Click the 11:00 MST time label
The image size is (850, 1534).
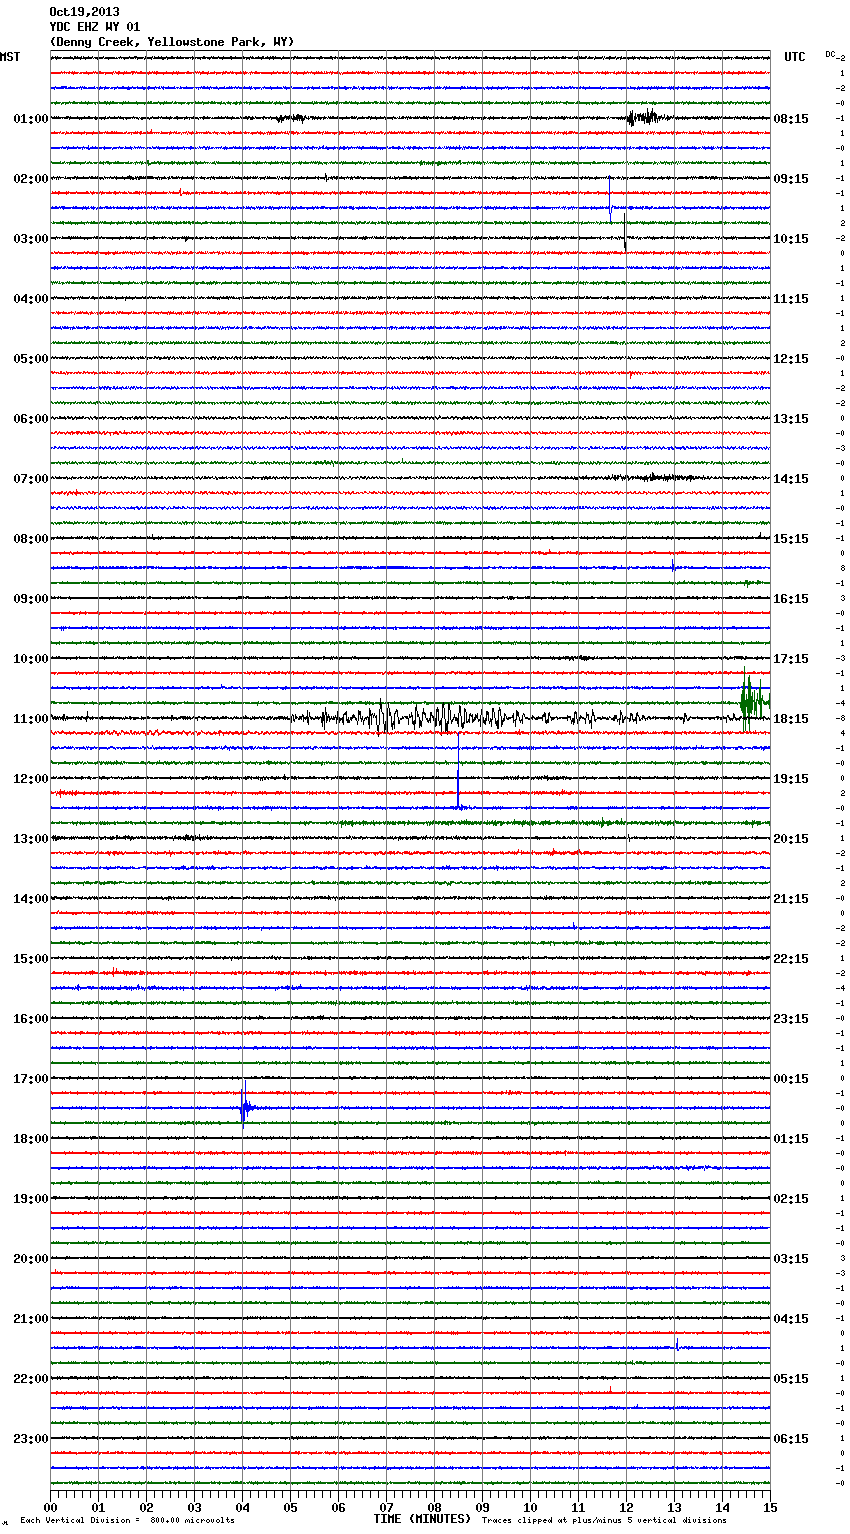pos(30,719)
